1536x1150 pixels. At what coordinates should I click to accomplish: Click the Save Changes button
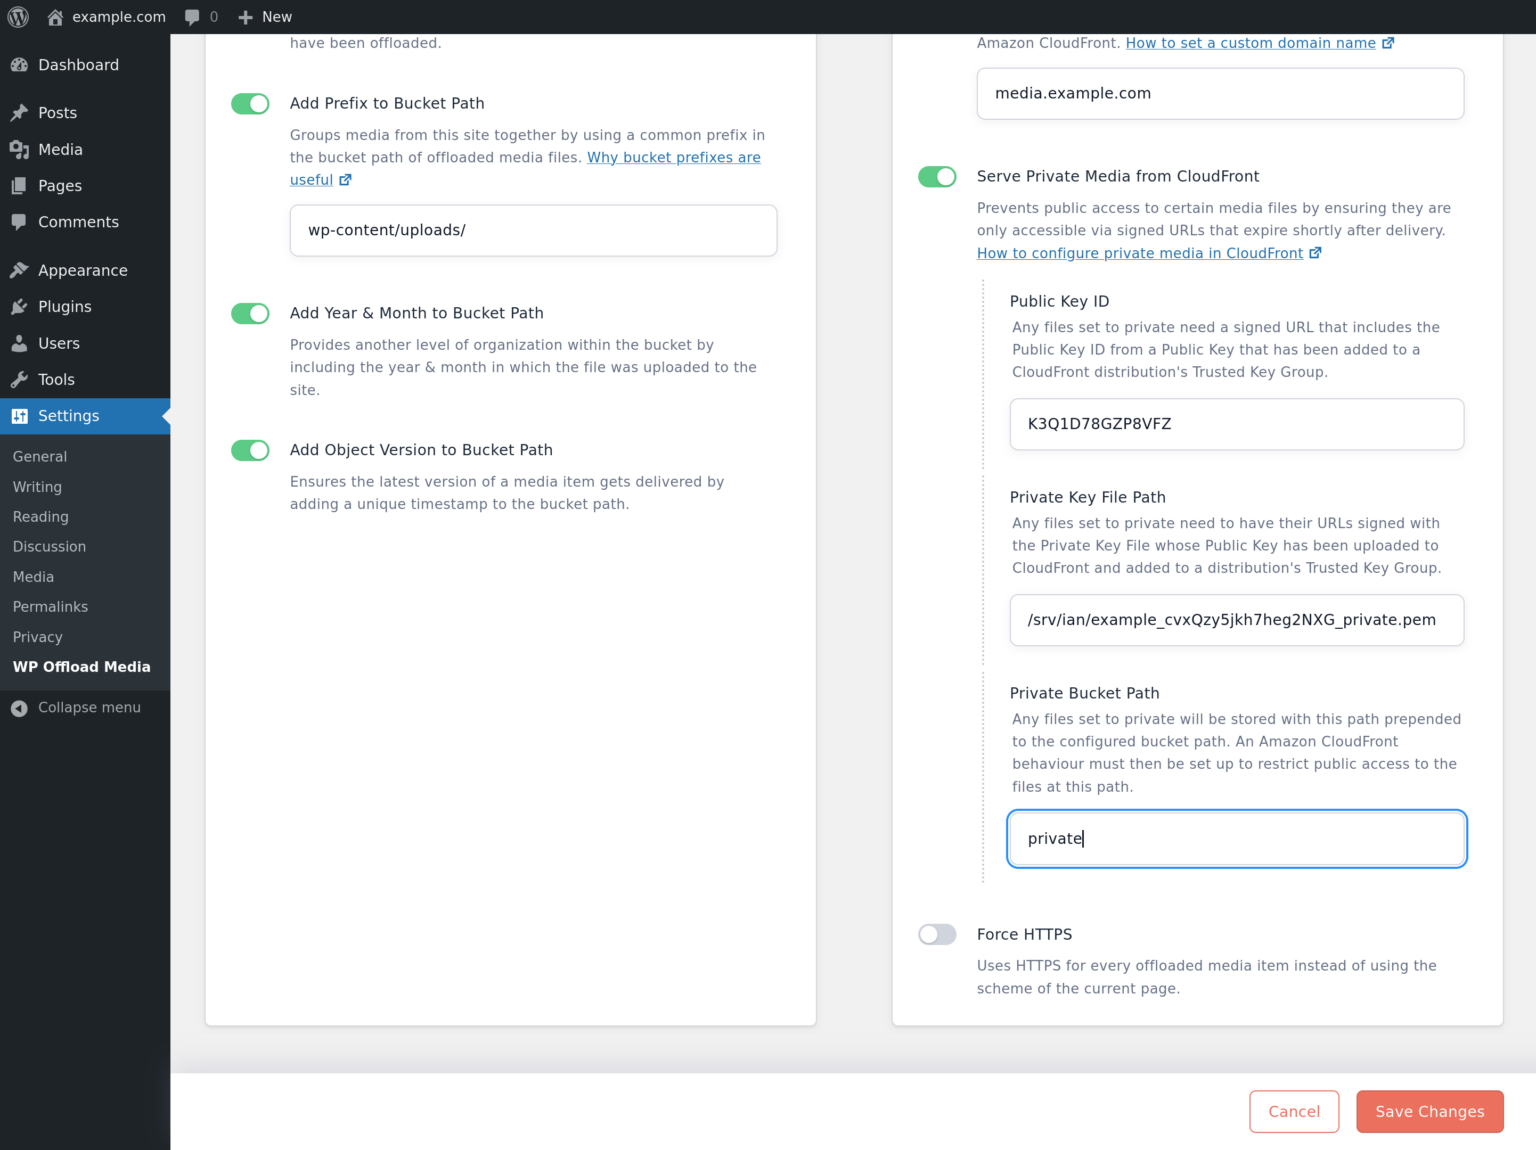pos(1429,1111)
